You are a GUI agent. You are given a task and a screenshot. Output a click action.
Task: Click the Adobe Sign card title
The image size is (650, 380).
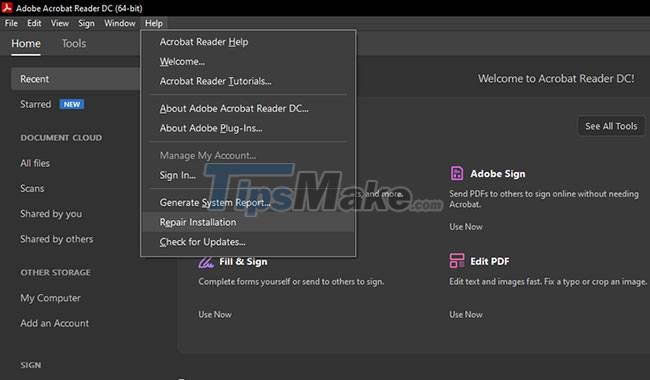[x=497, y=174]
